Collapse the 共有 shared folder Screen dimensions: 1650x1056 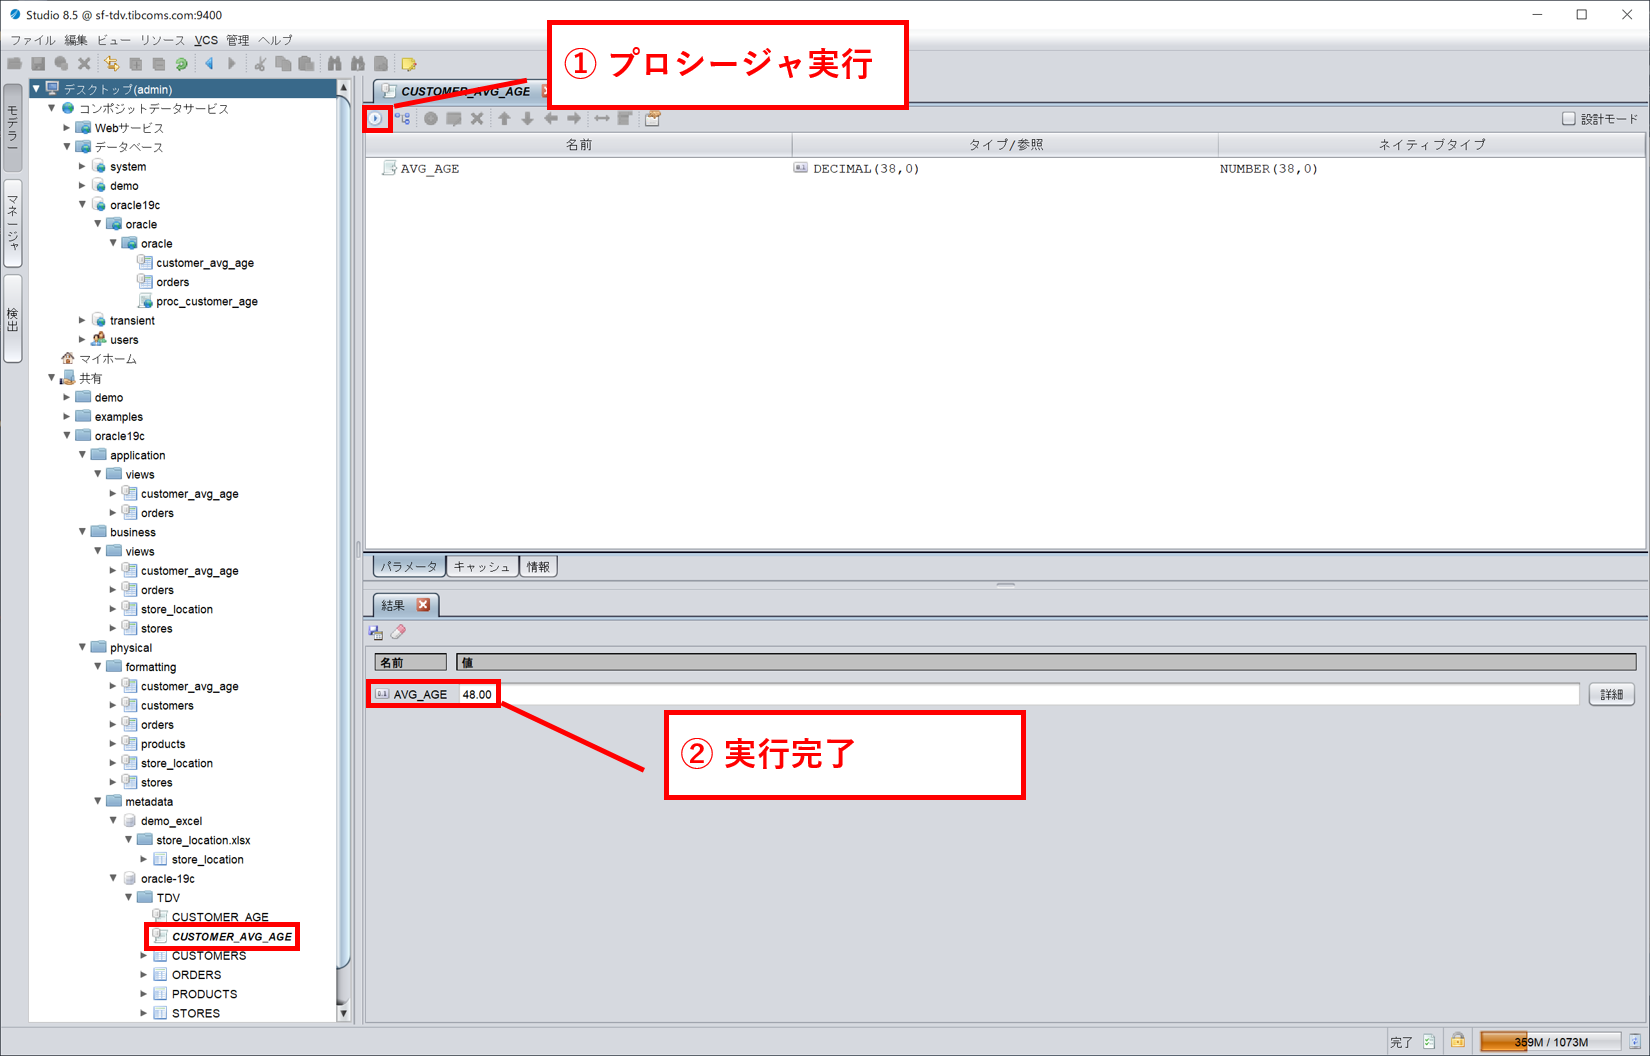tap(52, 378)
